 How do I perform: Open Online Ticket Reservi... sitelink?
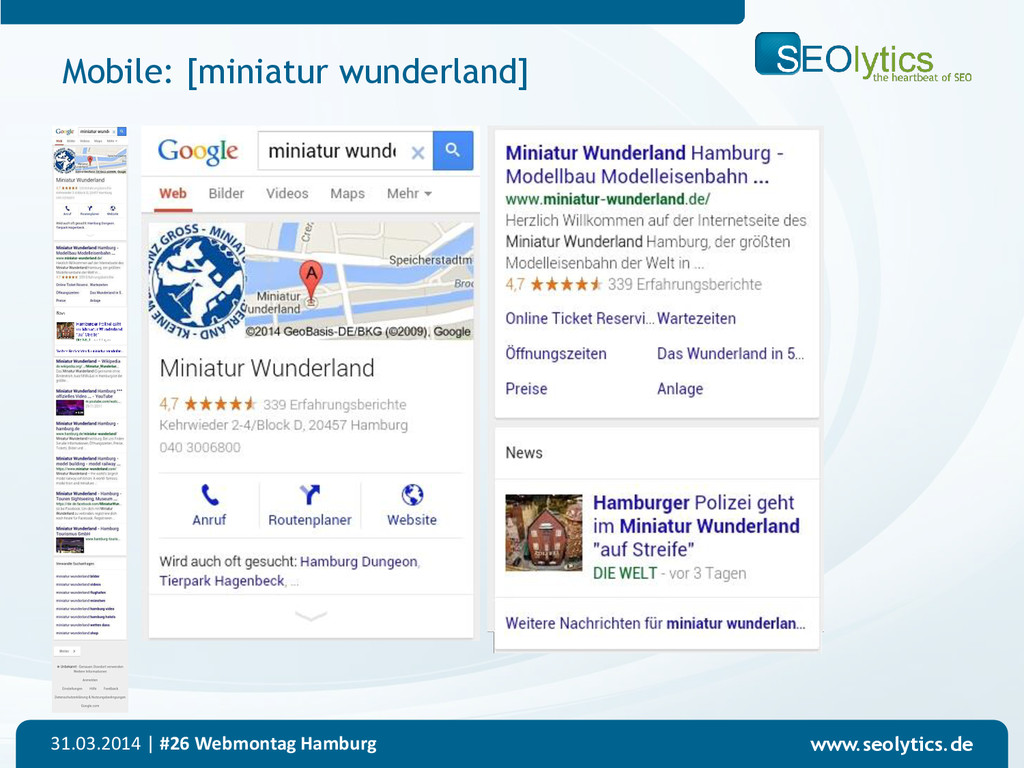coord(579,318)
